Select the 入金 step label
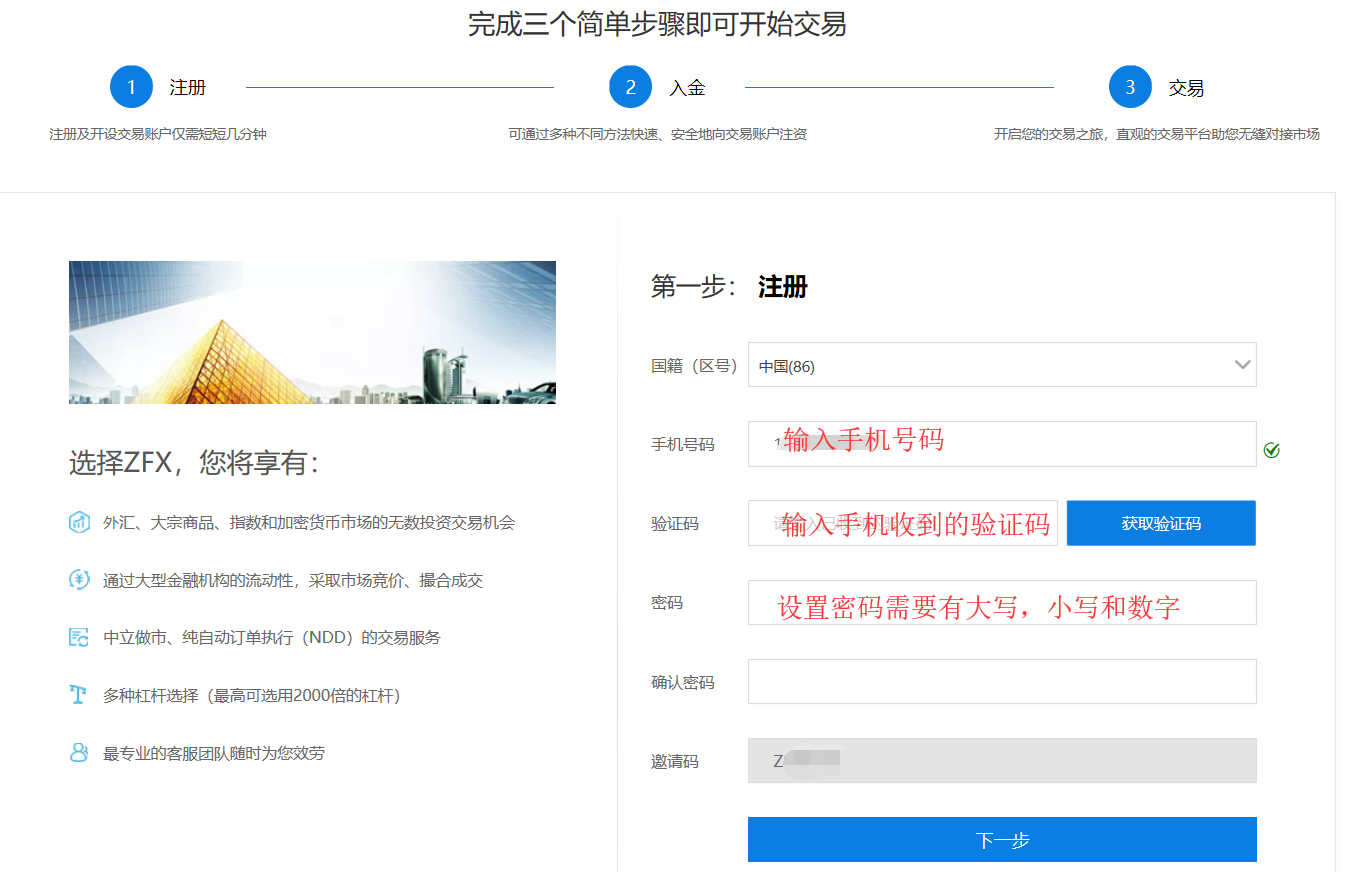 [687, 88]
